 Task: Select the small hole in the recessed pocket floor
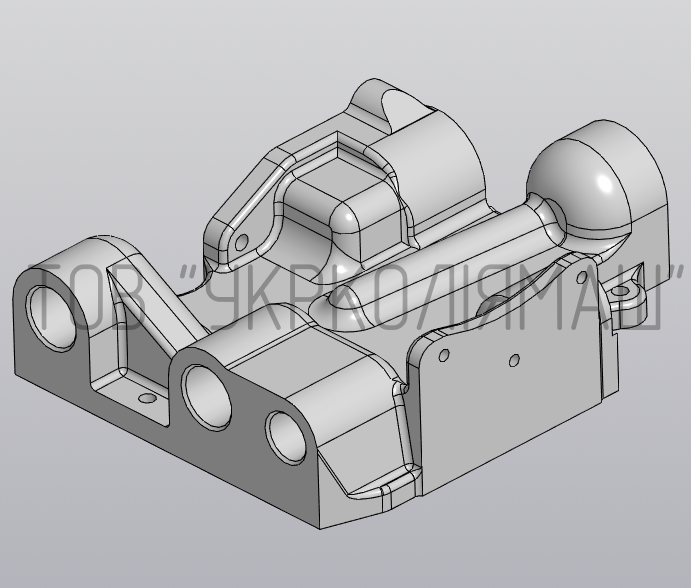(149, 398)
